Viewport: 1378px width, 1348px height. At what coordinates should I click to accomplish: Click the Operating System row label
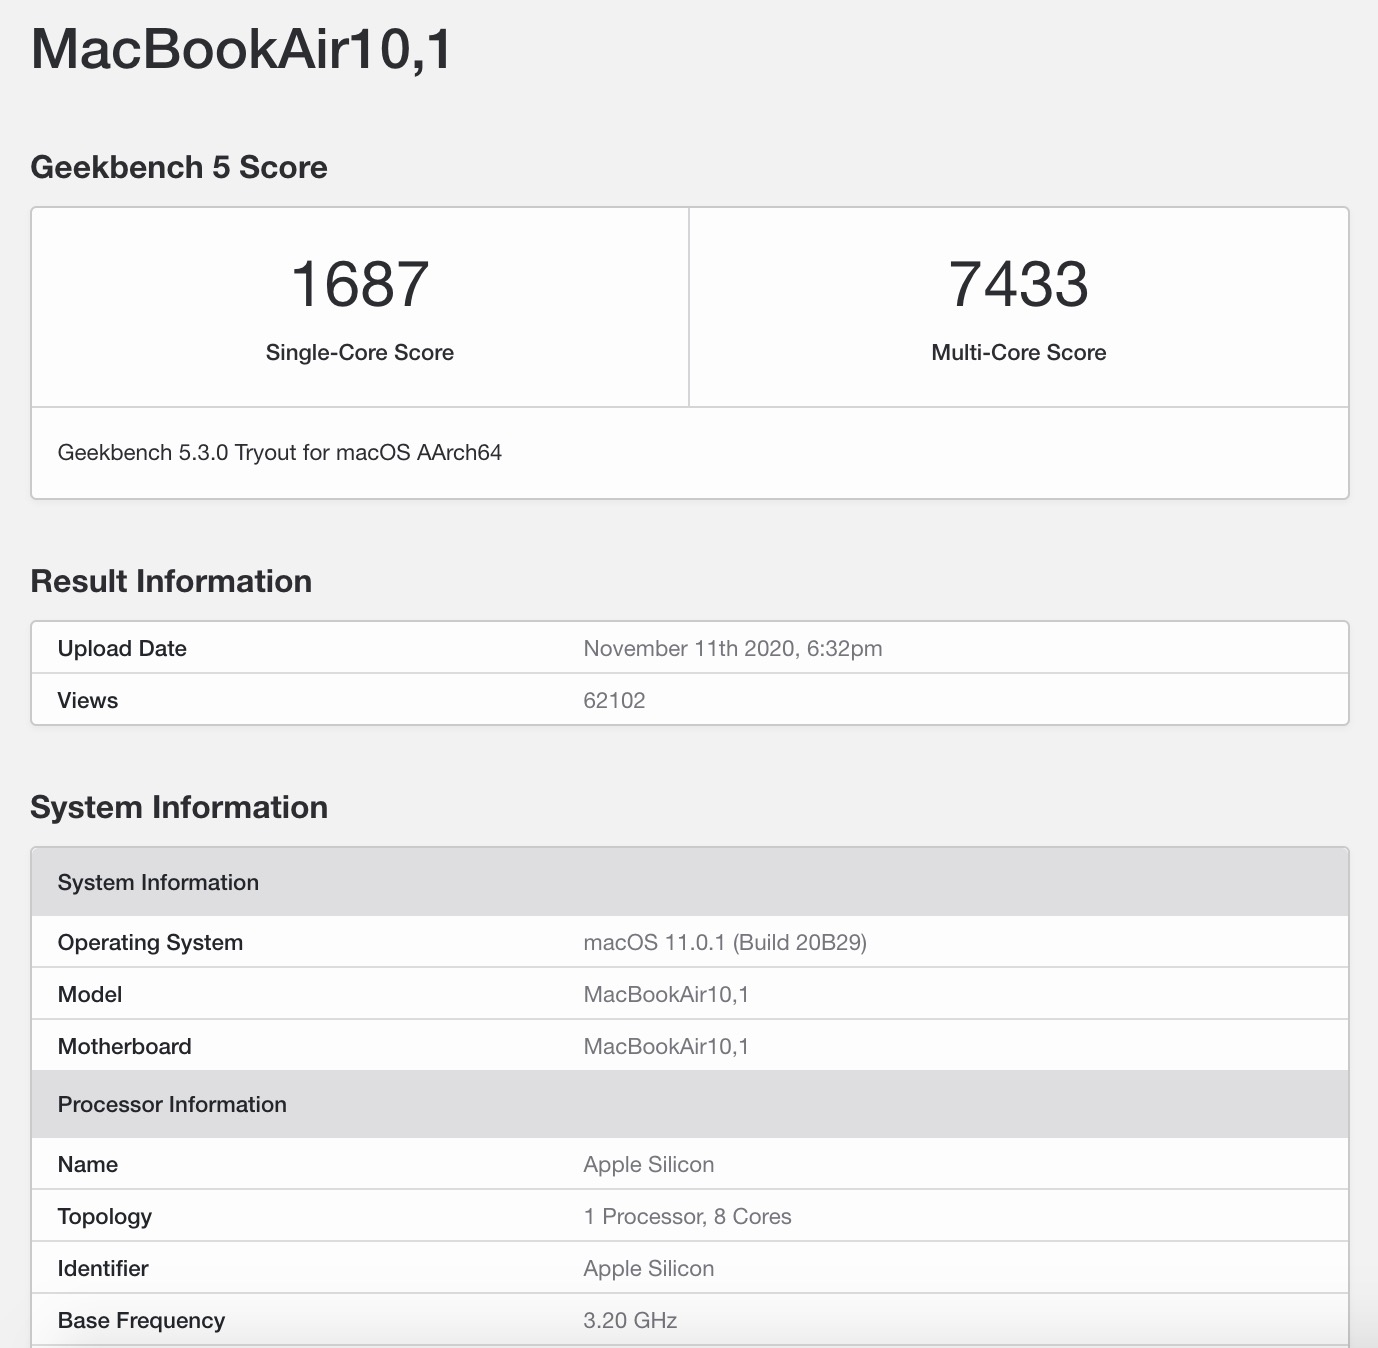coord(150,942)
